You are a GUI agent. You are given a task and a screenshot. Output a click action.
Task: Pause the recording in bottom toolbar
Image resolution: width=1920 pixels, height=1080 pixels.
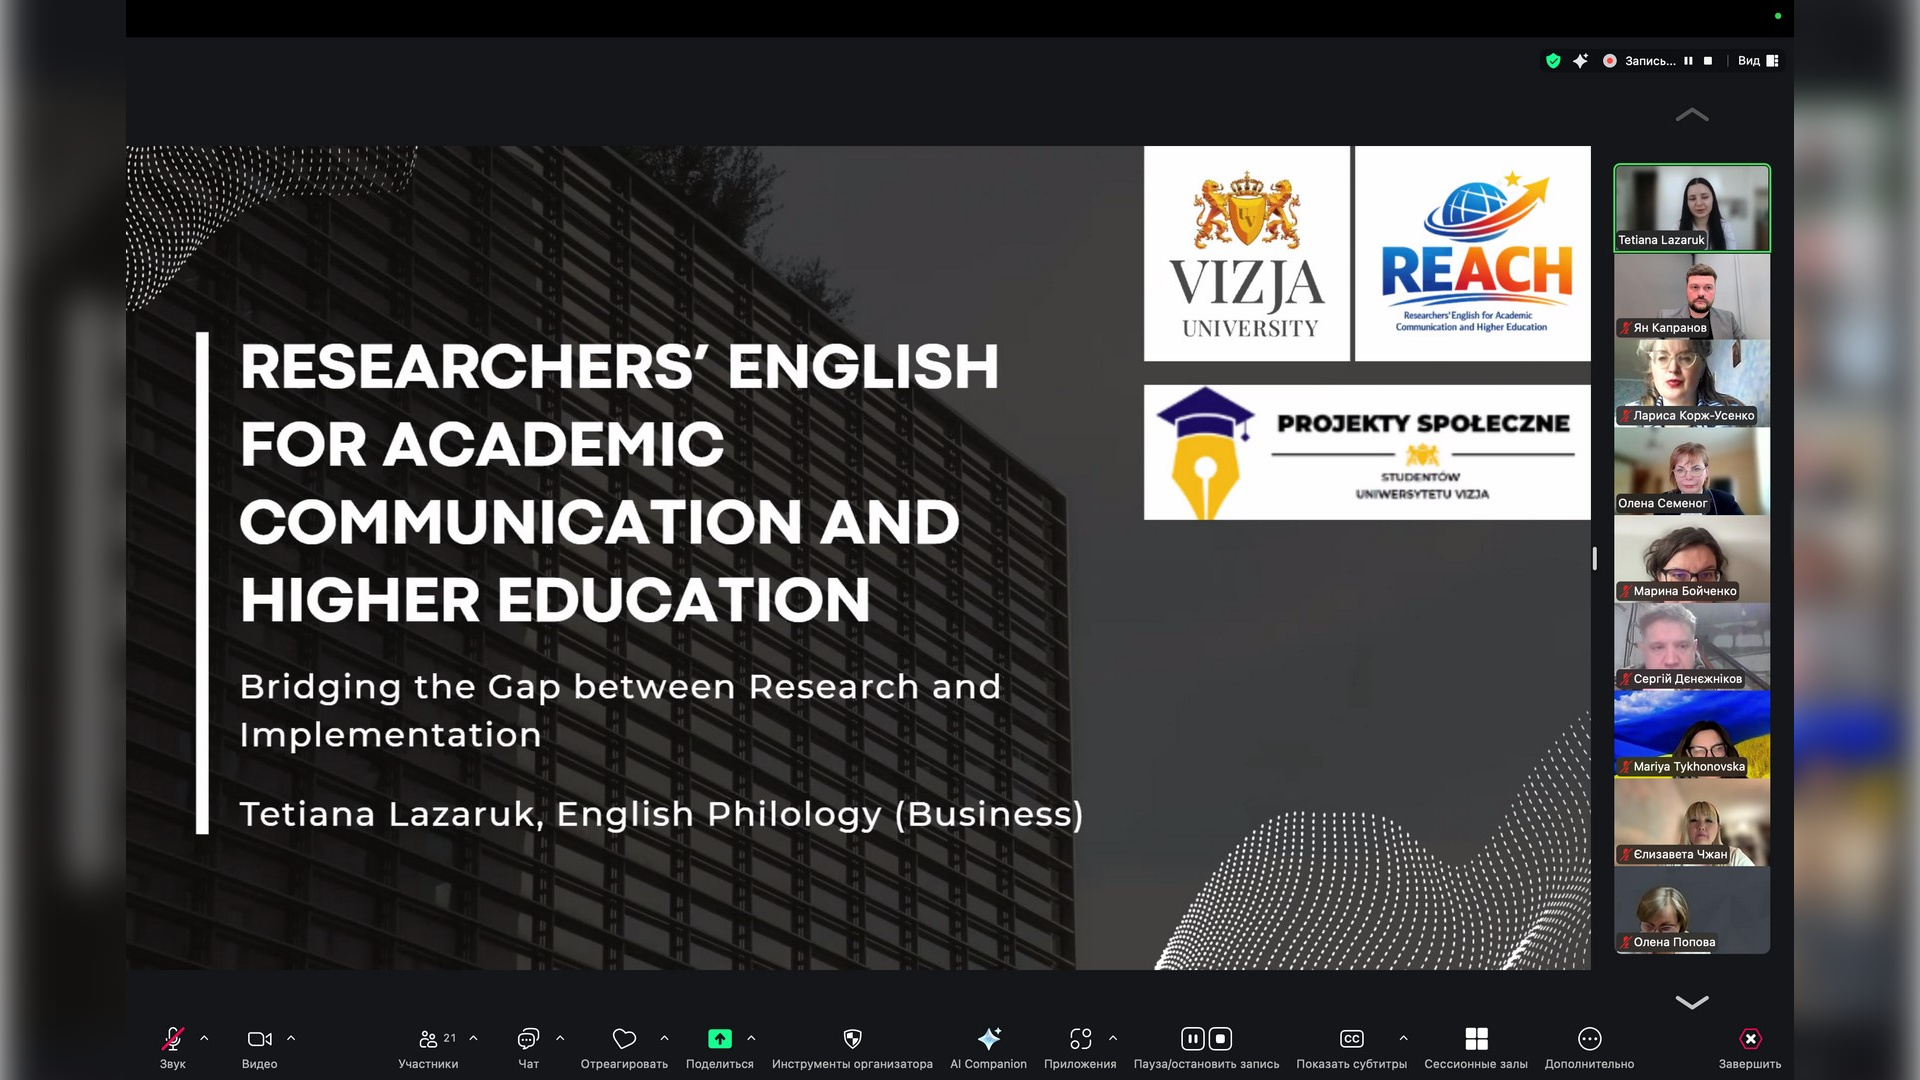1193,1039
